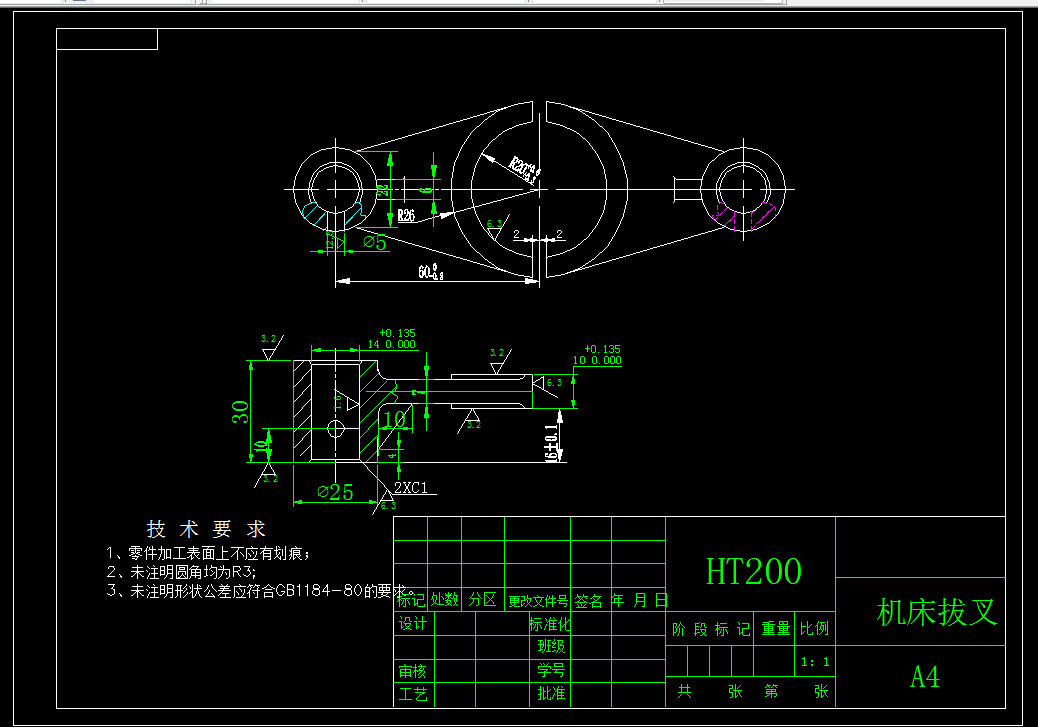Click the 审核 cell in title block
The width and height of the screenshot is (1038, 727).
(x=414, y=673)
